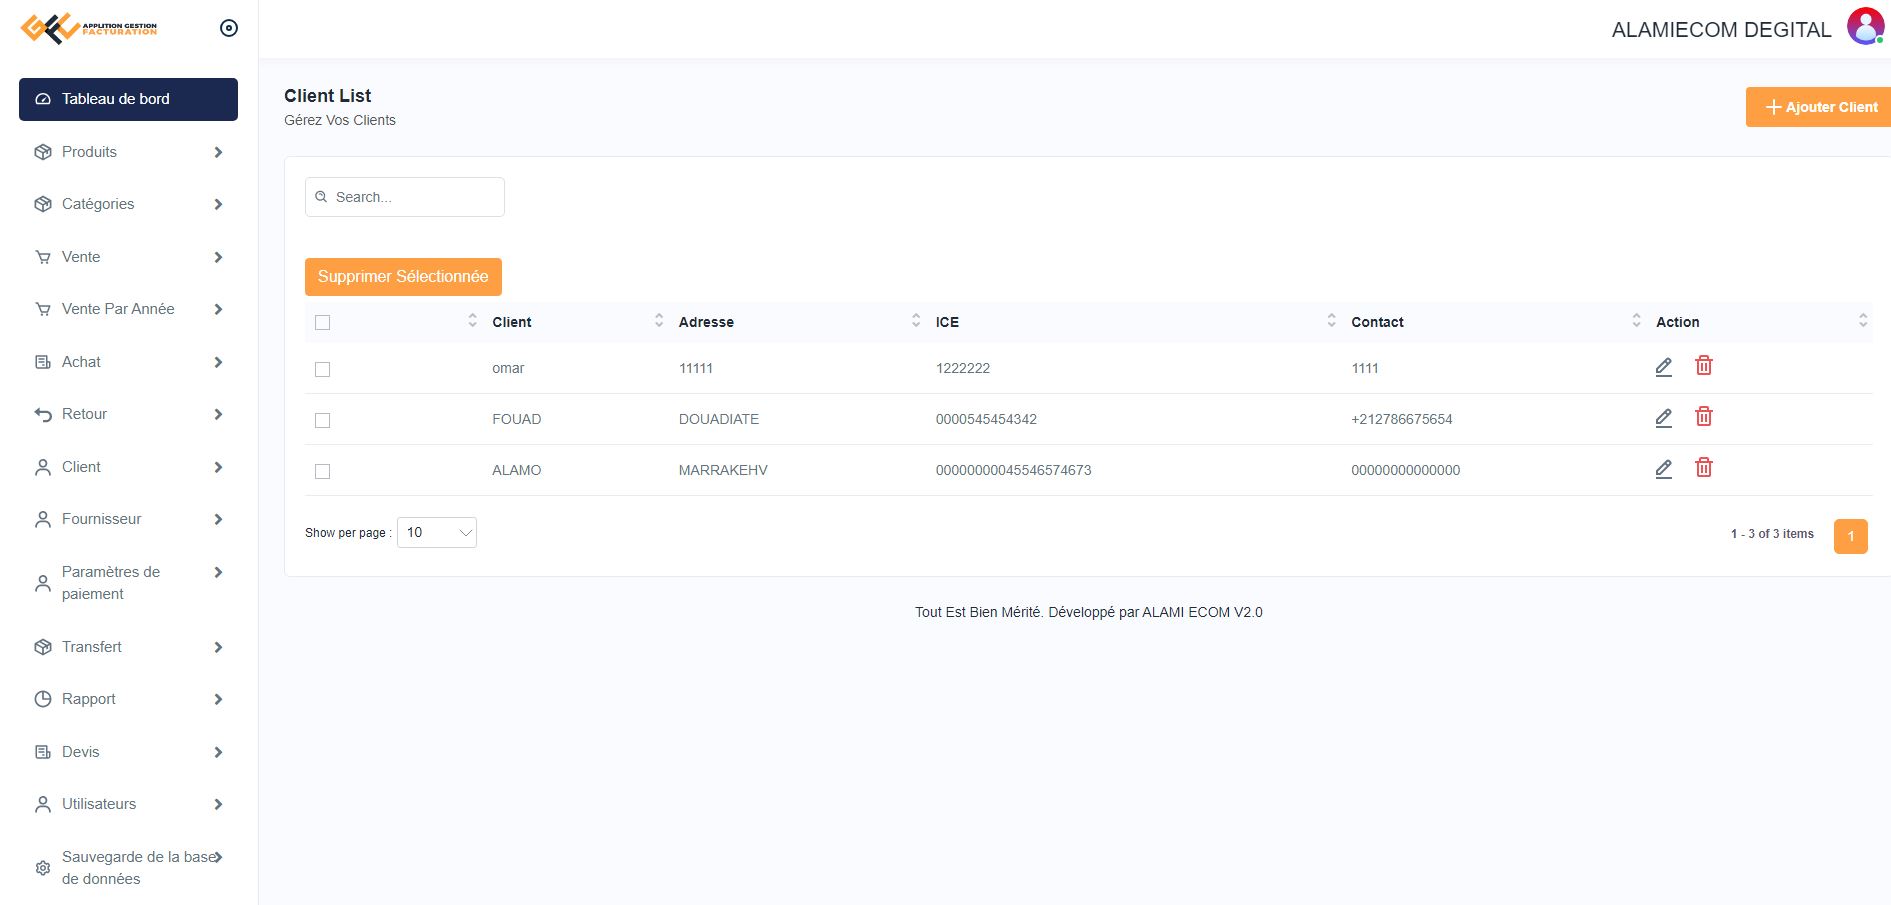This screenshot has width=1891, height=905.
Task: Click the Ajouter Client button
Action: [1819, 107]
